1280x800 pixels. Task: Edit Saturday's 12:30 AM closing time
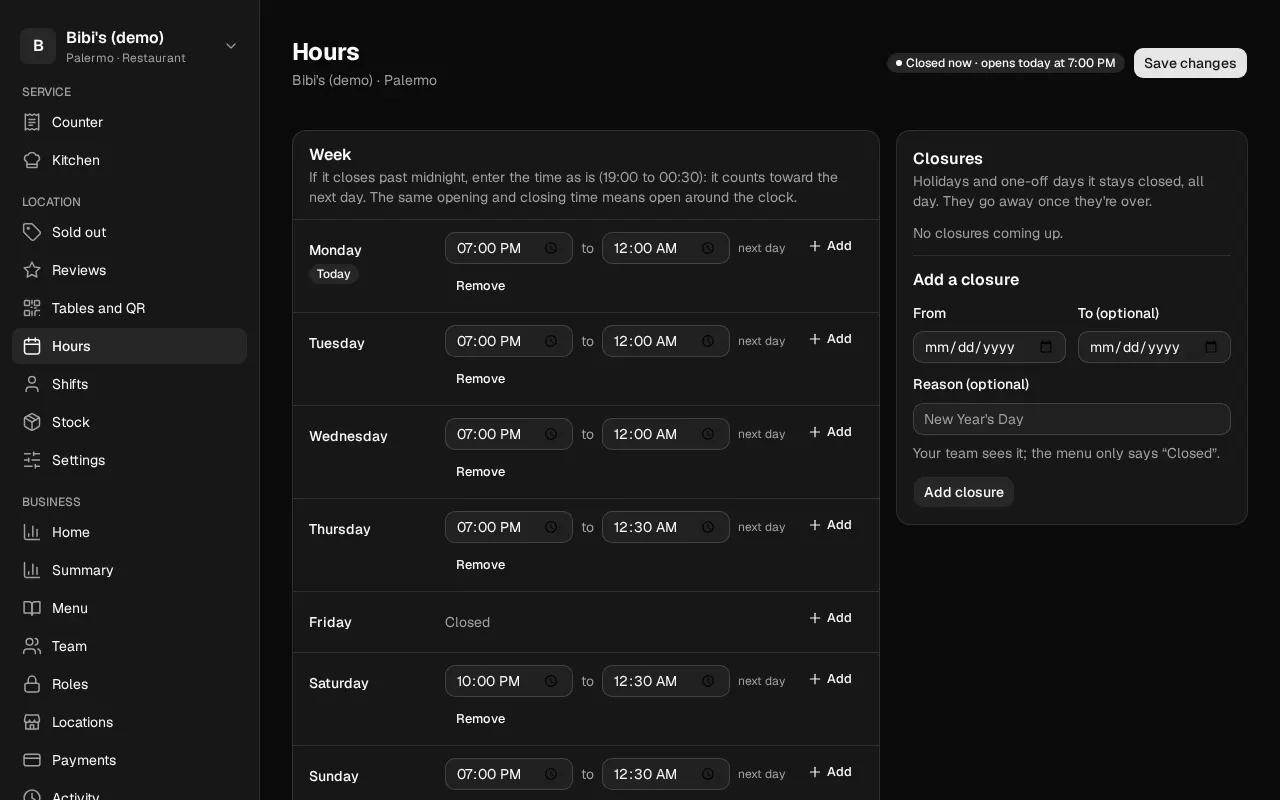click(665, 681)
